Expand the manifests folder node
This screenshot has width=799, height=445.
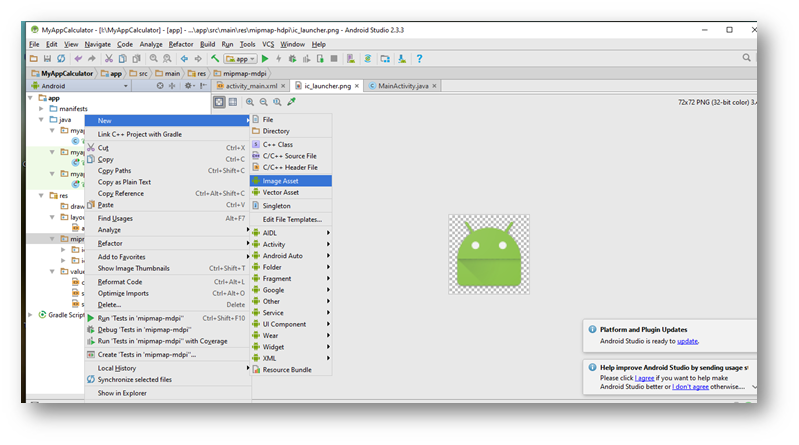point(41,109)
